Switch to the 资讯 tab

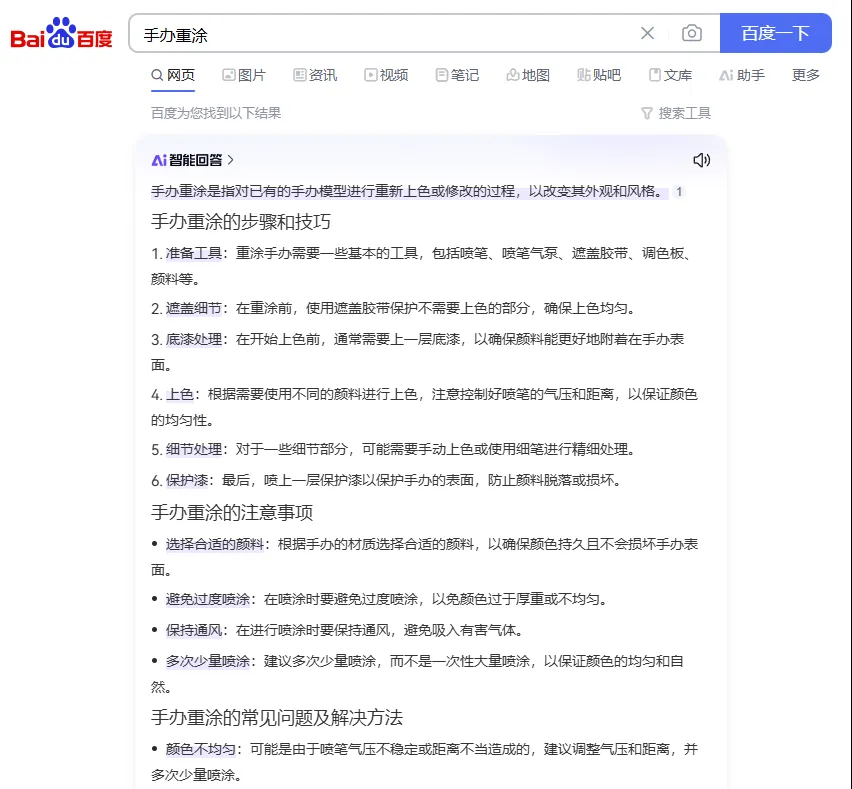[315, 75]
